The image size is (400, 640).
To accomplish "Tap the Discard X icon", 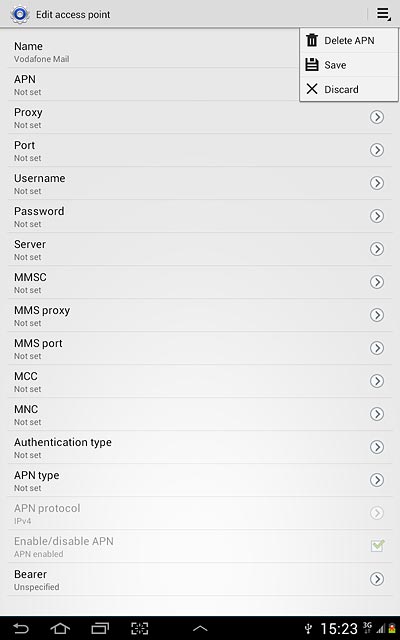I will pyautogui.click(x=312, y=89).
